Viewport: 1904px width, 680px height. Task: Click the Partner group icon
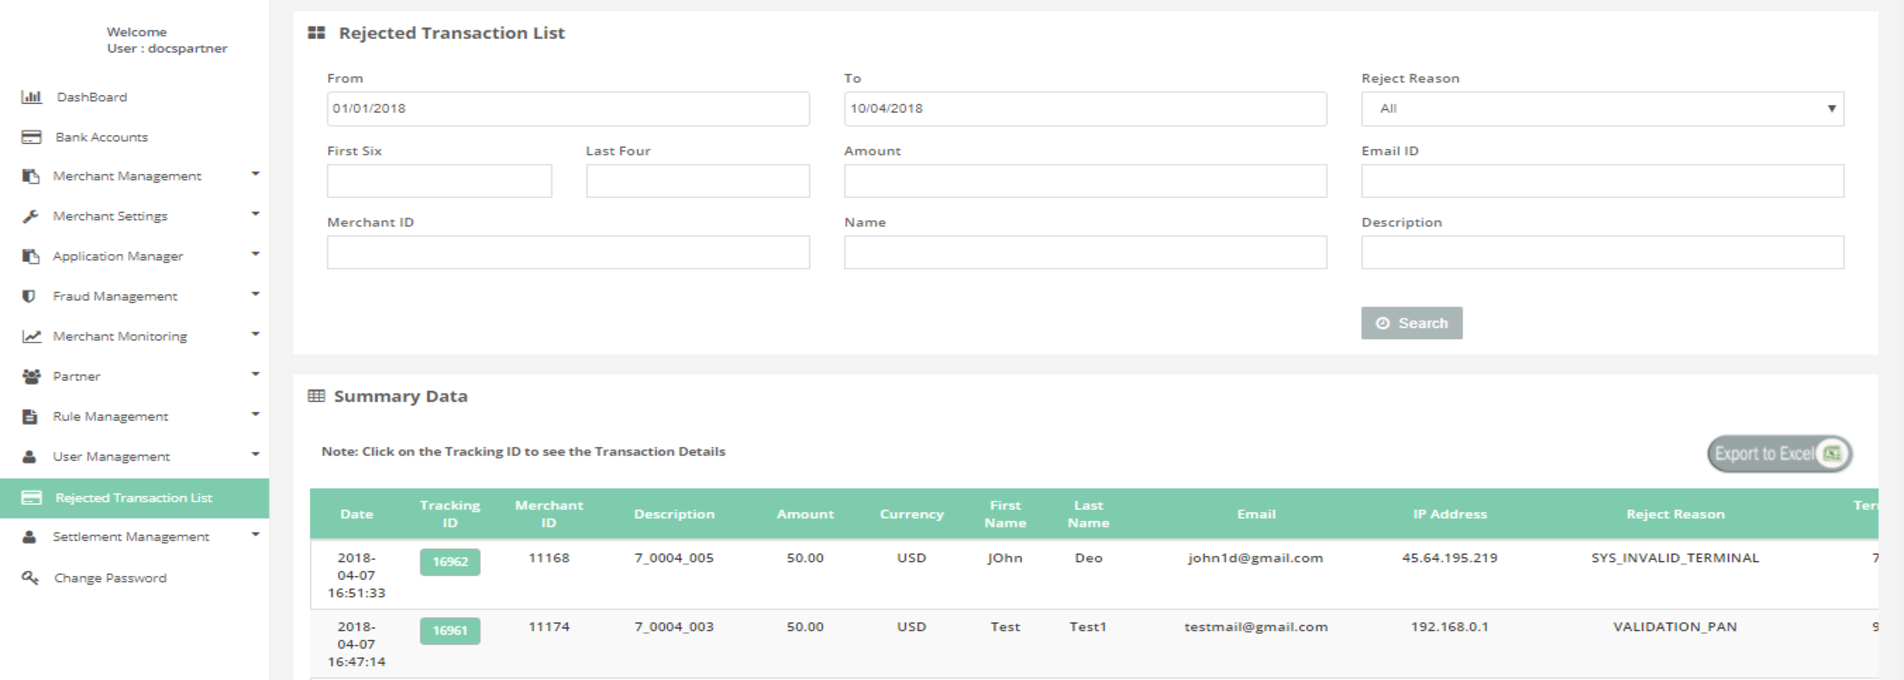coord(31,376)
